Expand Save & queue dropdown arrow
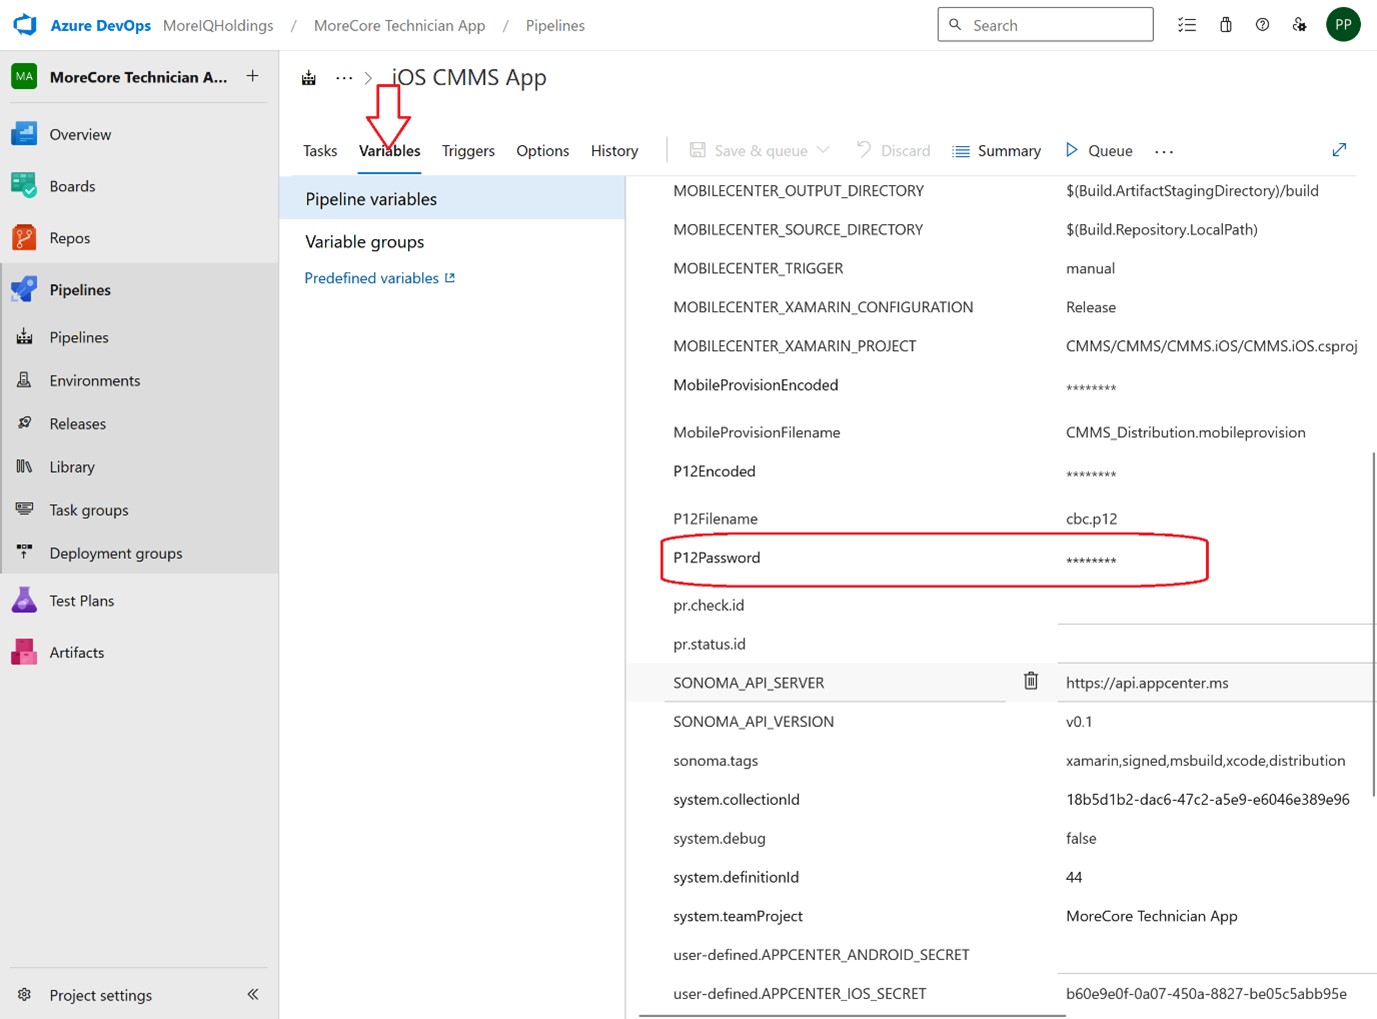 tap(823, 150)
